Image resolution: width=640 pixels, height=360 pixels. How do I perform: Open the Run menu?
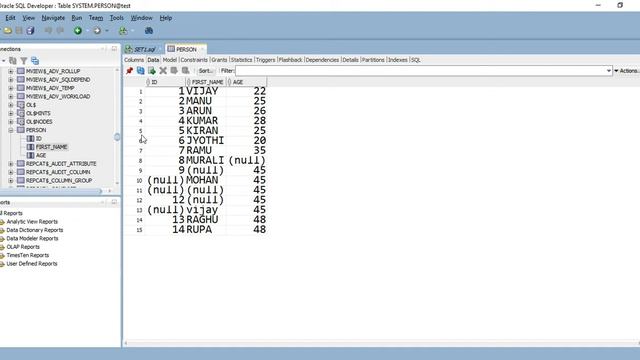(x=77, y=18)
